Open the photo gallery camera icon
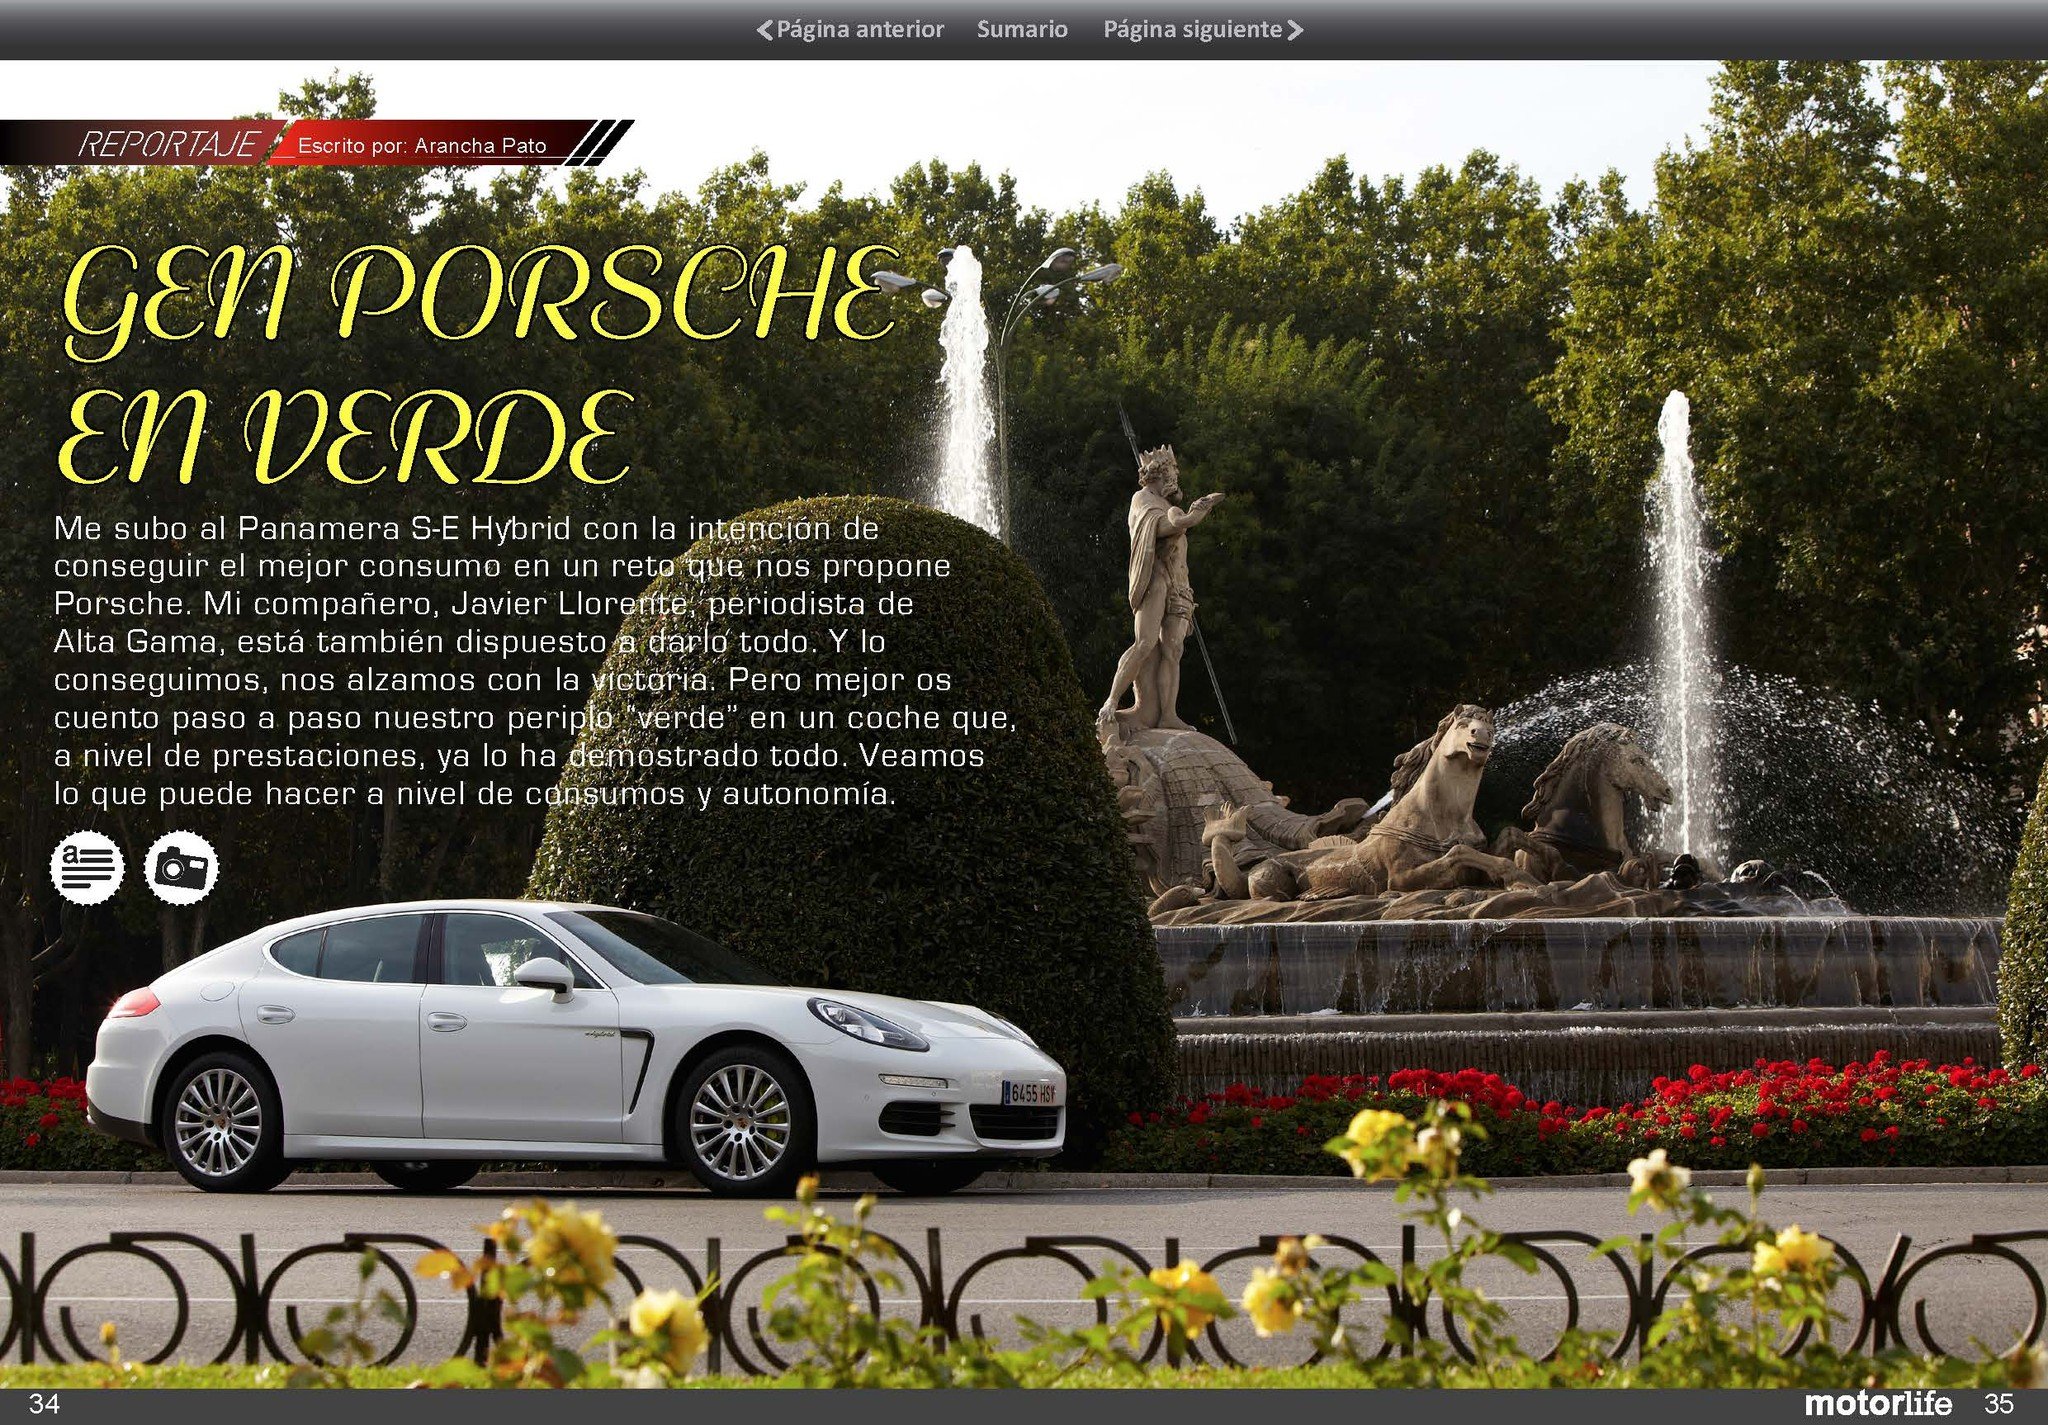The image size is (2048, 1425). (x=181, y=866)
